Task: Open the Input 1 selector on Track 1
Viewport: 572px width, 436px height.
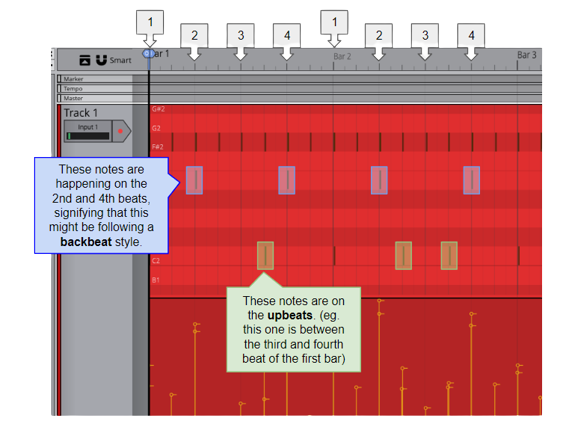Action: click(x=88, y=127)
